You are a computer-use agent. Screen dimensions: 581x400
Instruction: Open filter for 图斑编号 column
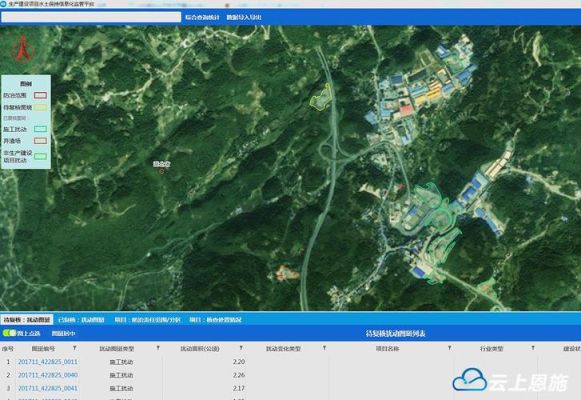(x=75, y=348)
